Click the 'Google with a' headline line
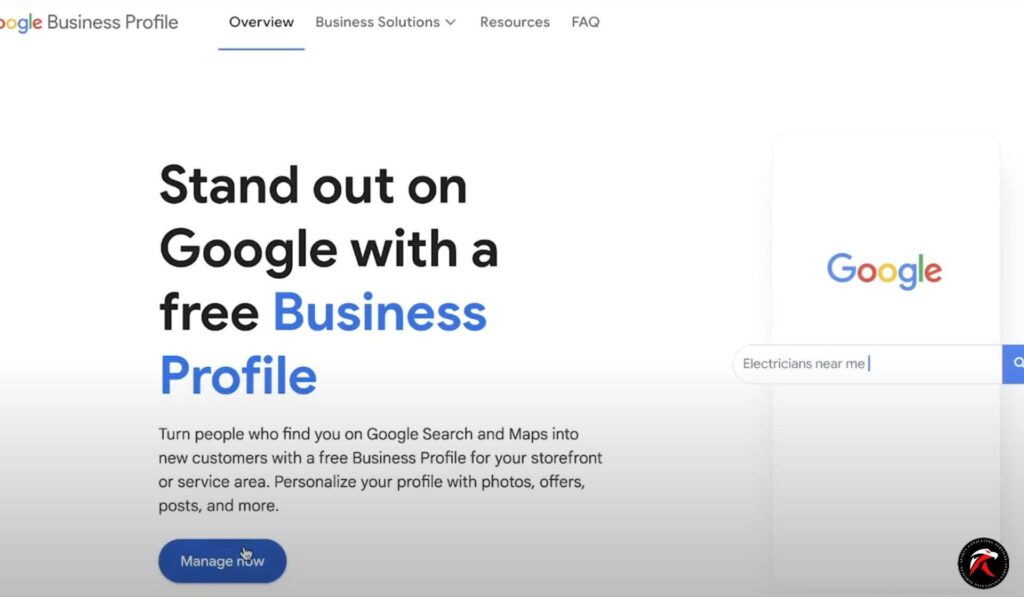The width and height of the screenshot is (1024, 597). 328,249
